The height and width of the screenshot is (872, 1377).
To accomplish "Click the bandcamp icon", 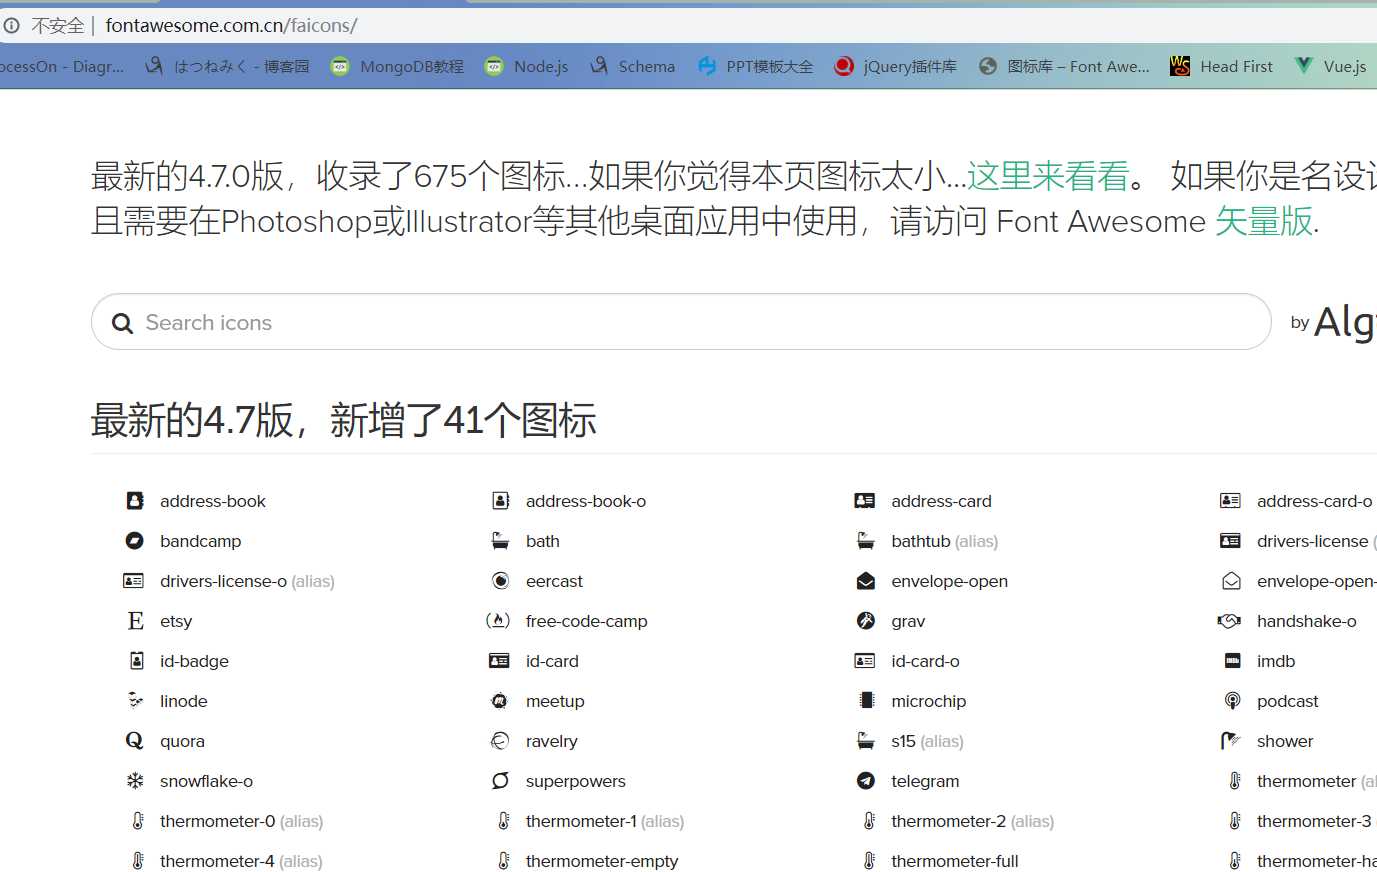I will point(135,541).
